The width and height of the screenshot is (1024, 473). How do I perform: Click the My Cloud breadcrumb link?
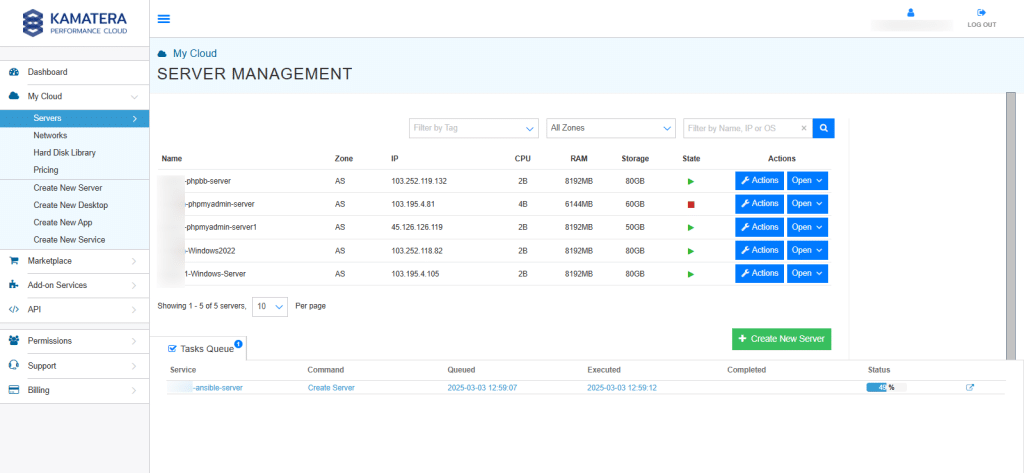click(195, 54)
